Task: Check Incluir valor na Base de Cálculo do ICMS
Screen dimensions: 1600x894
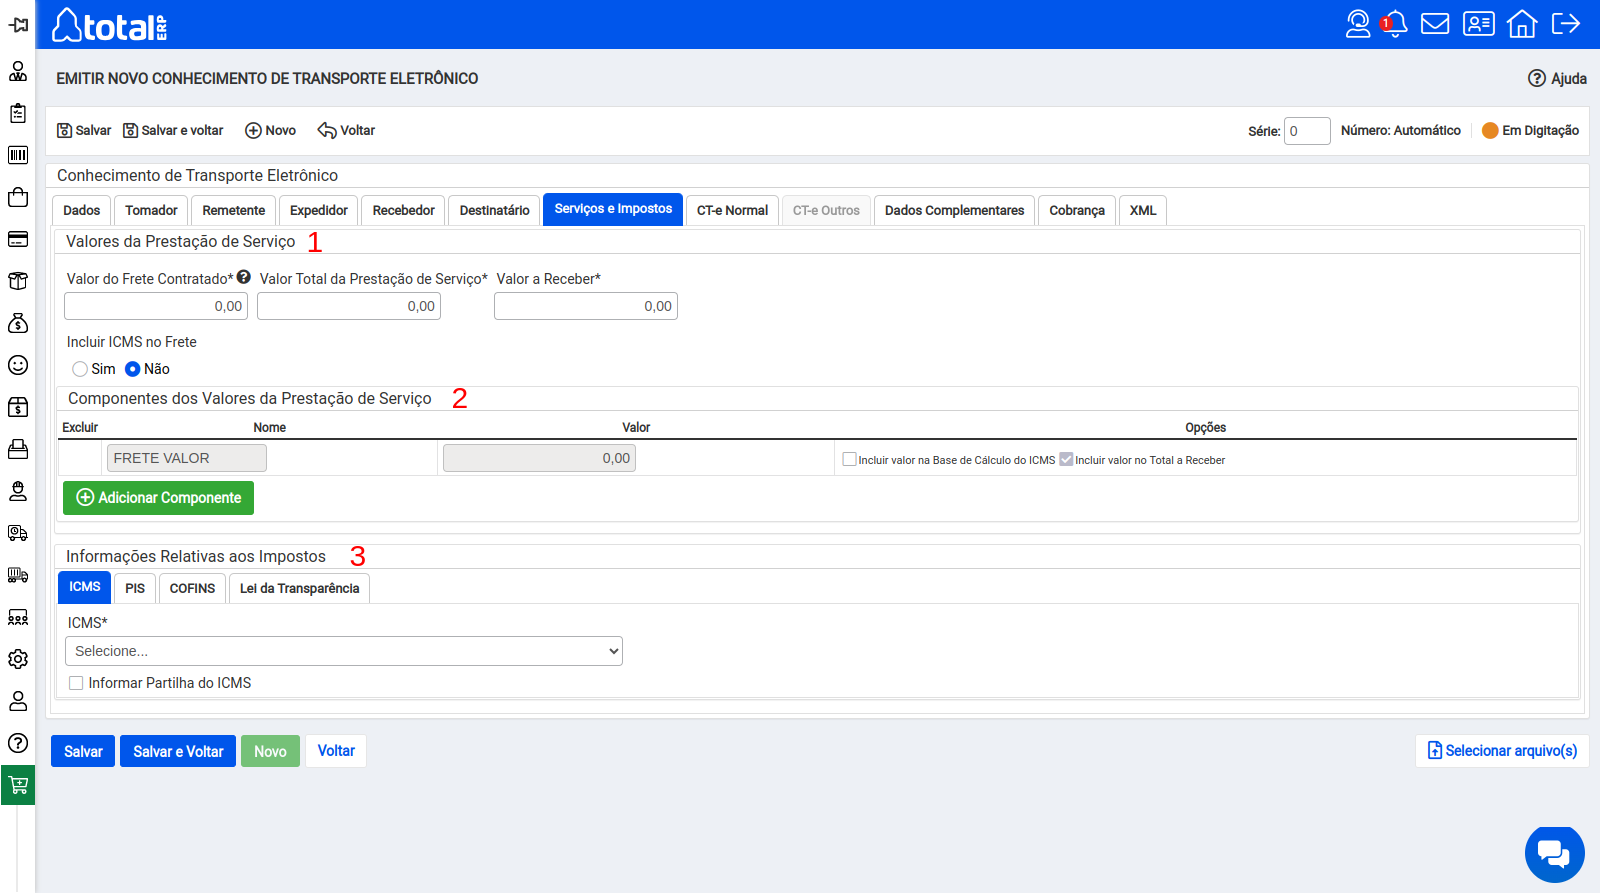Action: (849, 459)
